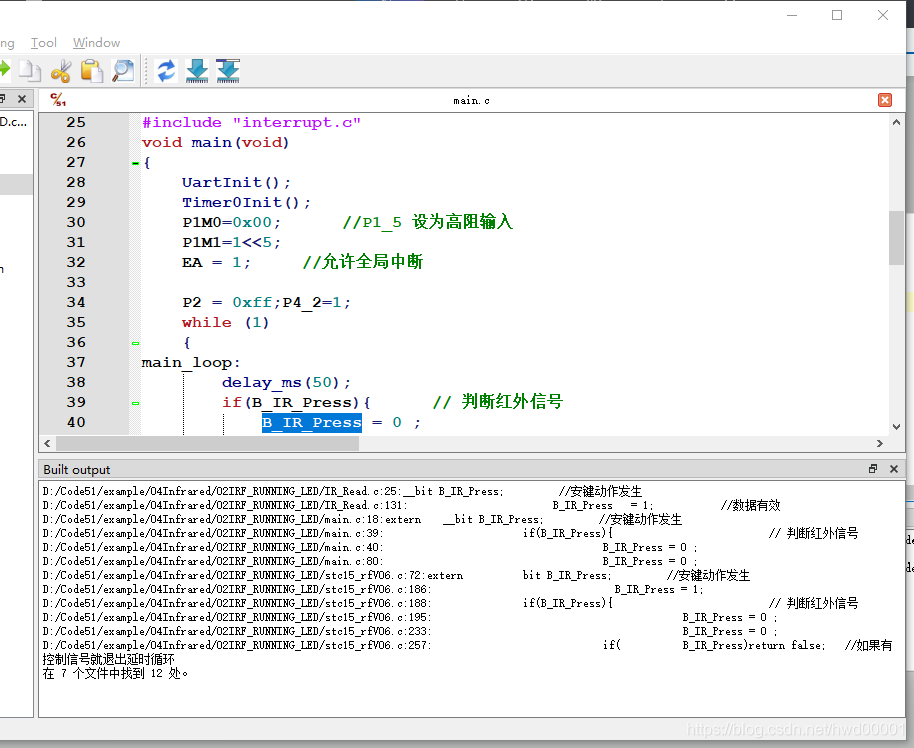Viewport: 914px width, 748px height.
Task: Collapse code fold at line 36
Action: click(x=135, y=343)
